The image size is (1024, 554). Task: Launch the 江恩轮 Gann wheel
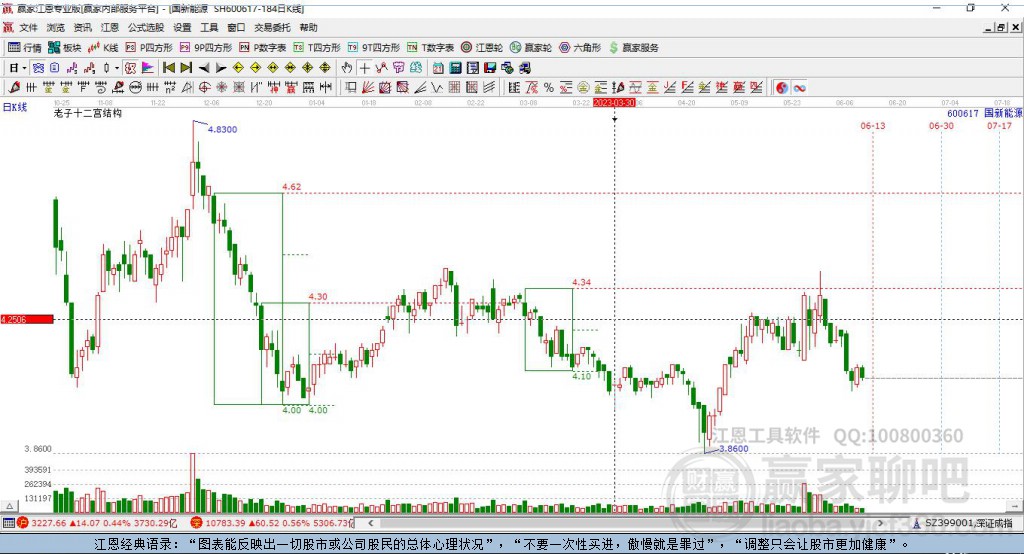click(482, 48)
